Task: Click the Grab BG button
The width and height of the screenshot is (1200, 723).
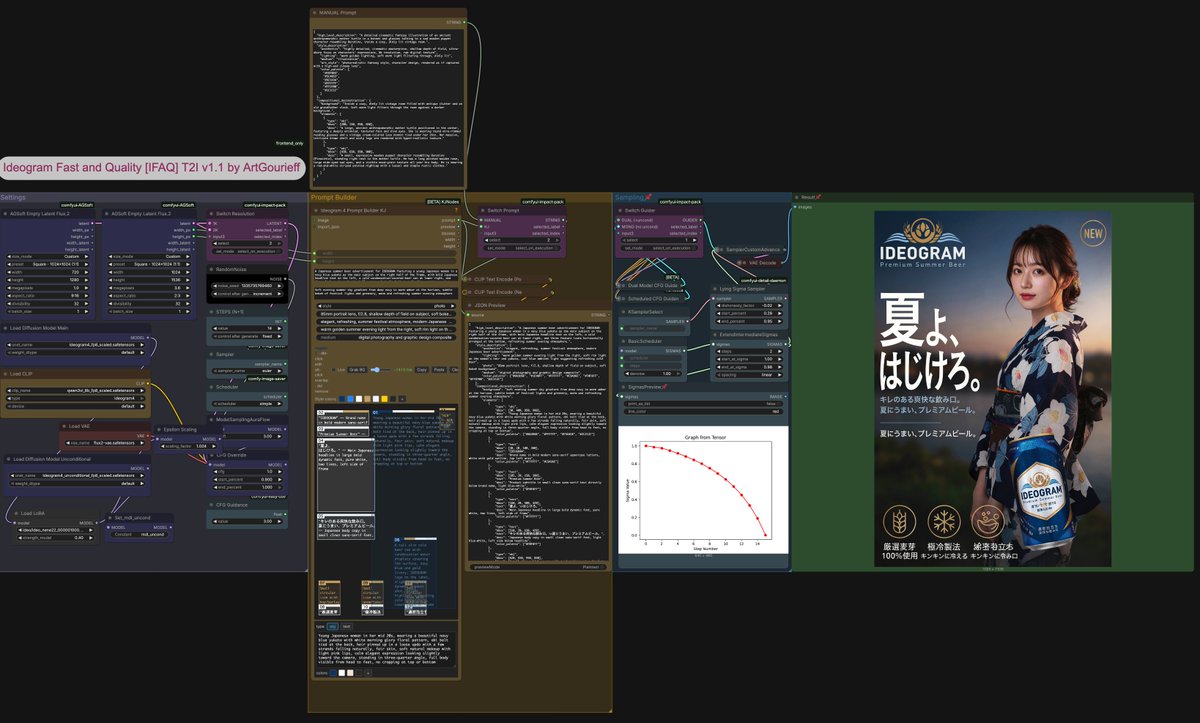Action: pyautogui.click(x=357, y=370)
